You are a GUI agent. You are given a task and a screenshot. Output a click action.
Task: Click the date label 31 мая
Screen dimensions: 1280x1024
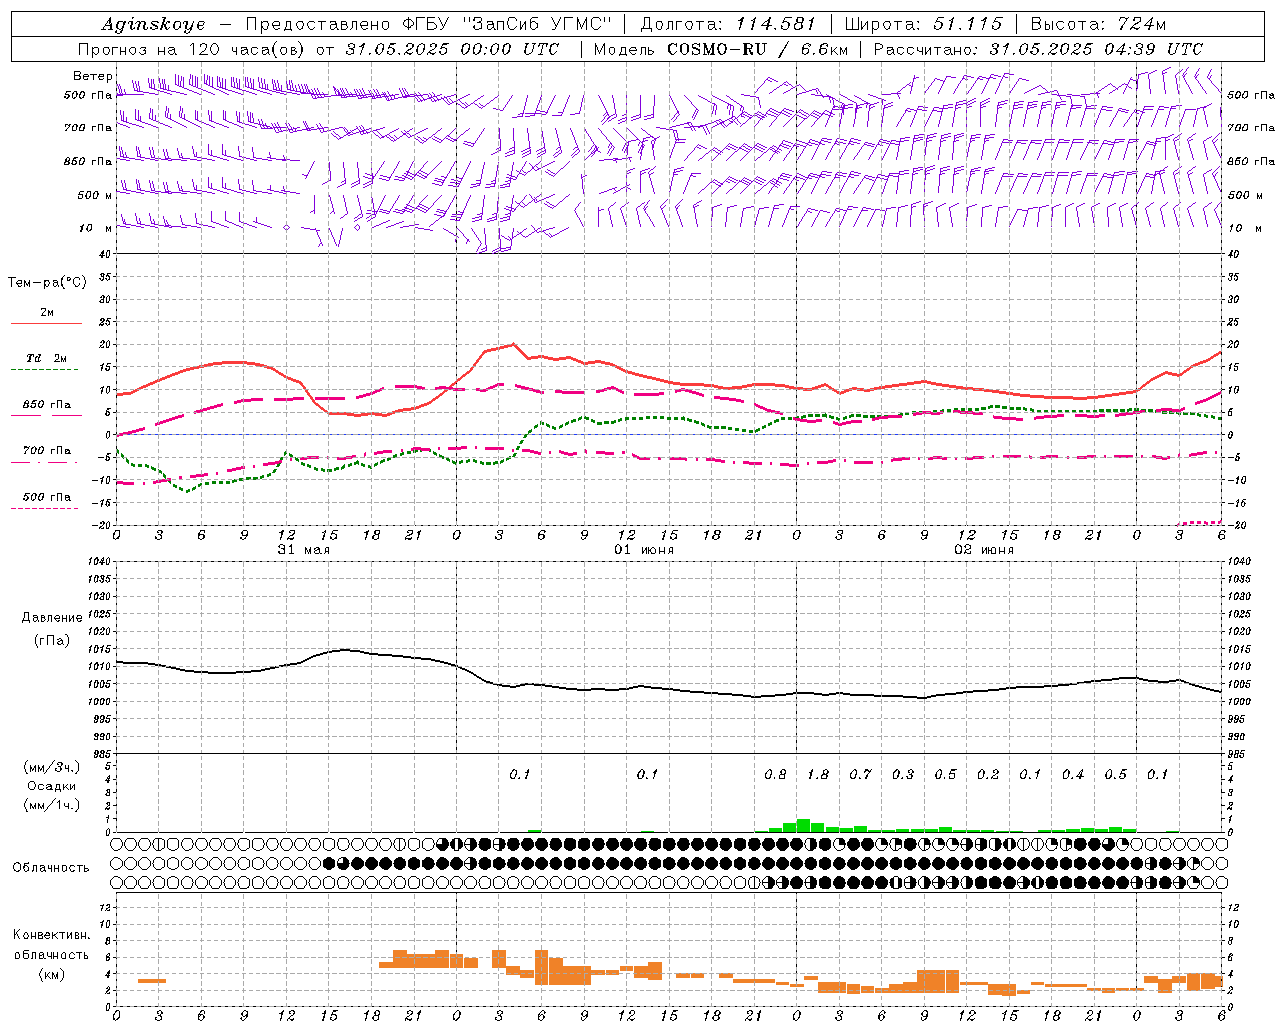click(304, 550)
